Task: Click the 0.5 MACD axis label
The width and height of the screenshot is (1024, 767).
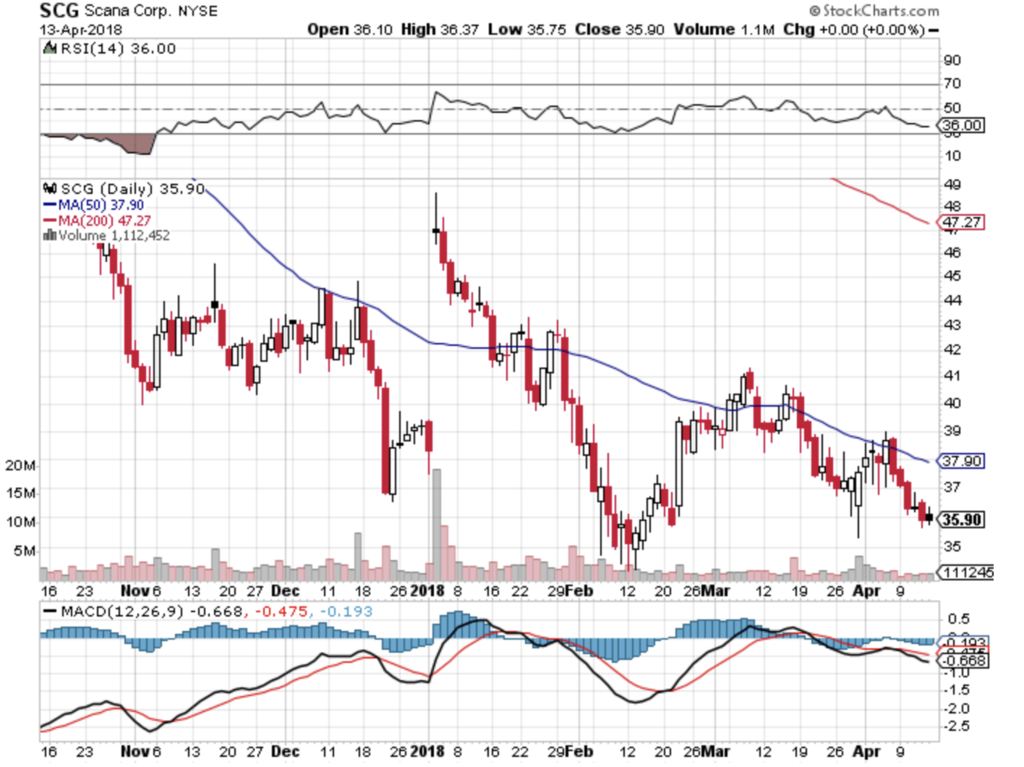Action: (959, 618)
